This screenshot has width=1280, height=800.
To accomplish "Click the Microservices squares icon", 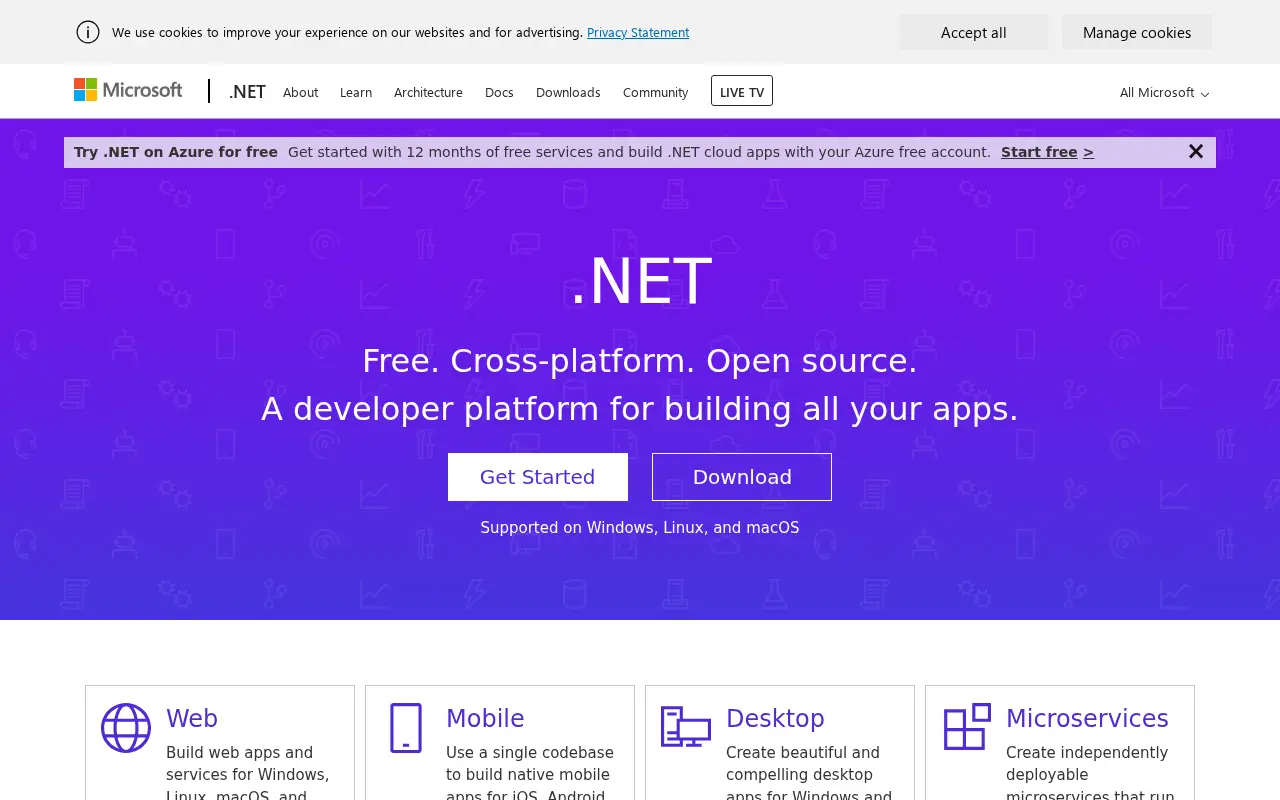I will (967, 726).
